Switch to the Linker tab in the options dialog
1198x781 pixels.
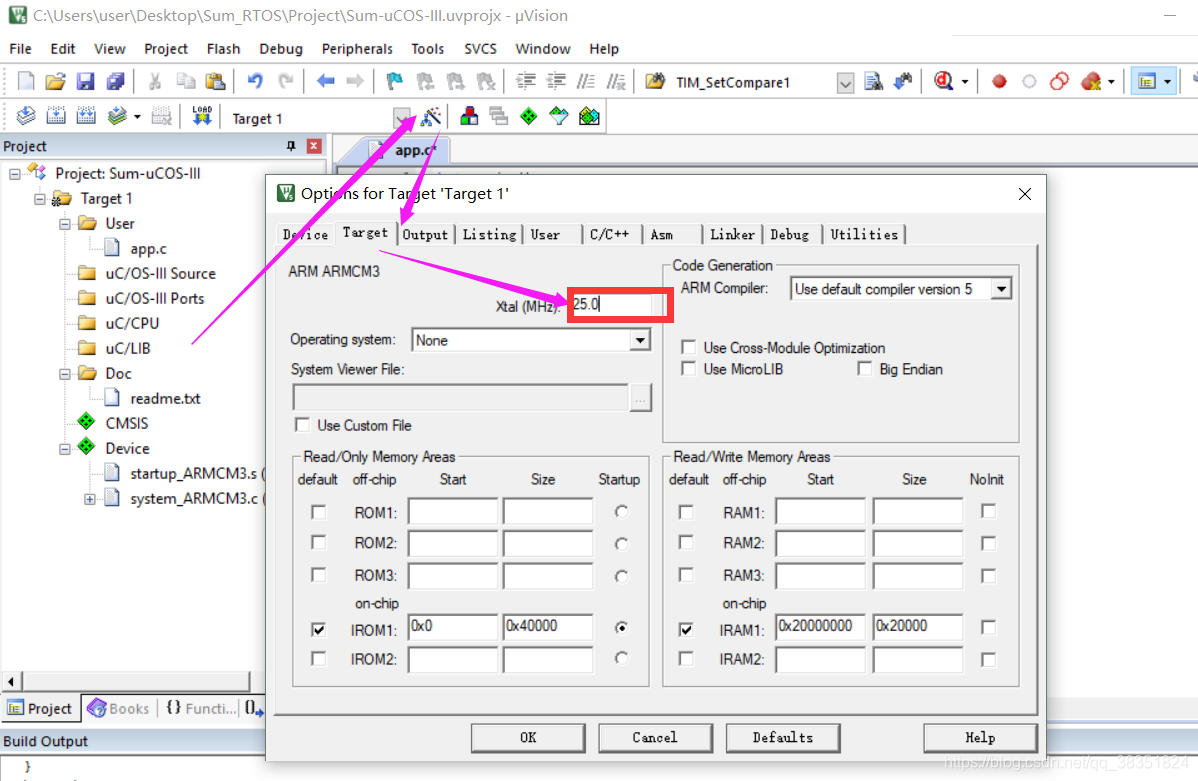tap(732, 235)
